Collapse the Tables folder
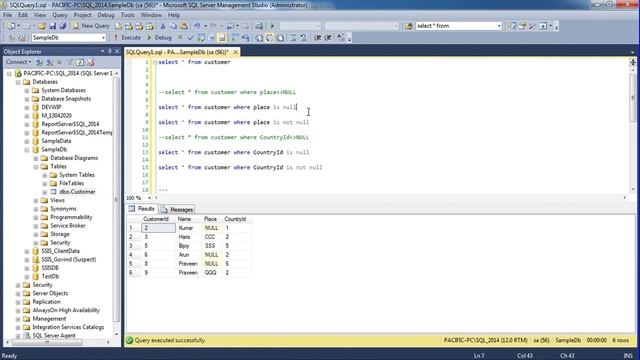The image size is (640, 360). point(36,167)
